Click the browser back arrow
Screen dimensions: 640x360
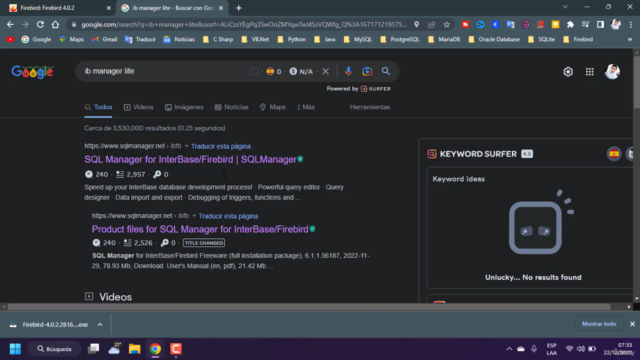[10, 24]
